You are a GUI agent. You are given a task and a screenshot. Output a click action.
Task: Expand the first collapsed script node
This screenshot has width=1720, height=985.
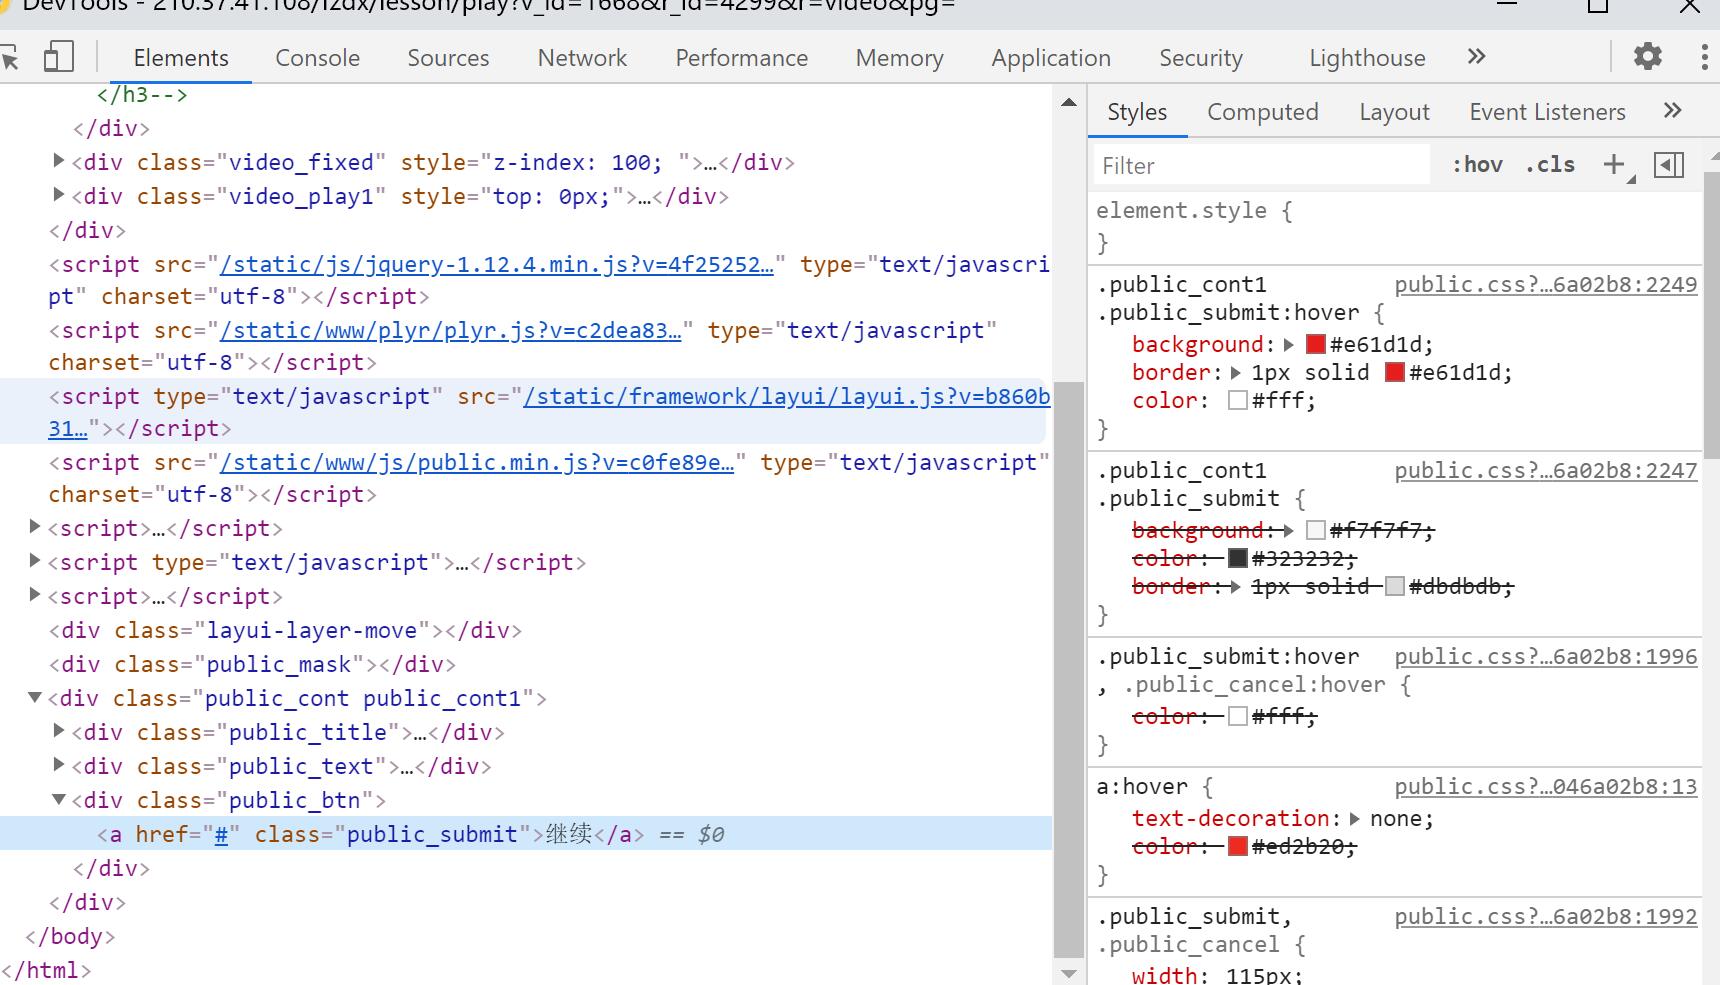click(x=35, y=526)
